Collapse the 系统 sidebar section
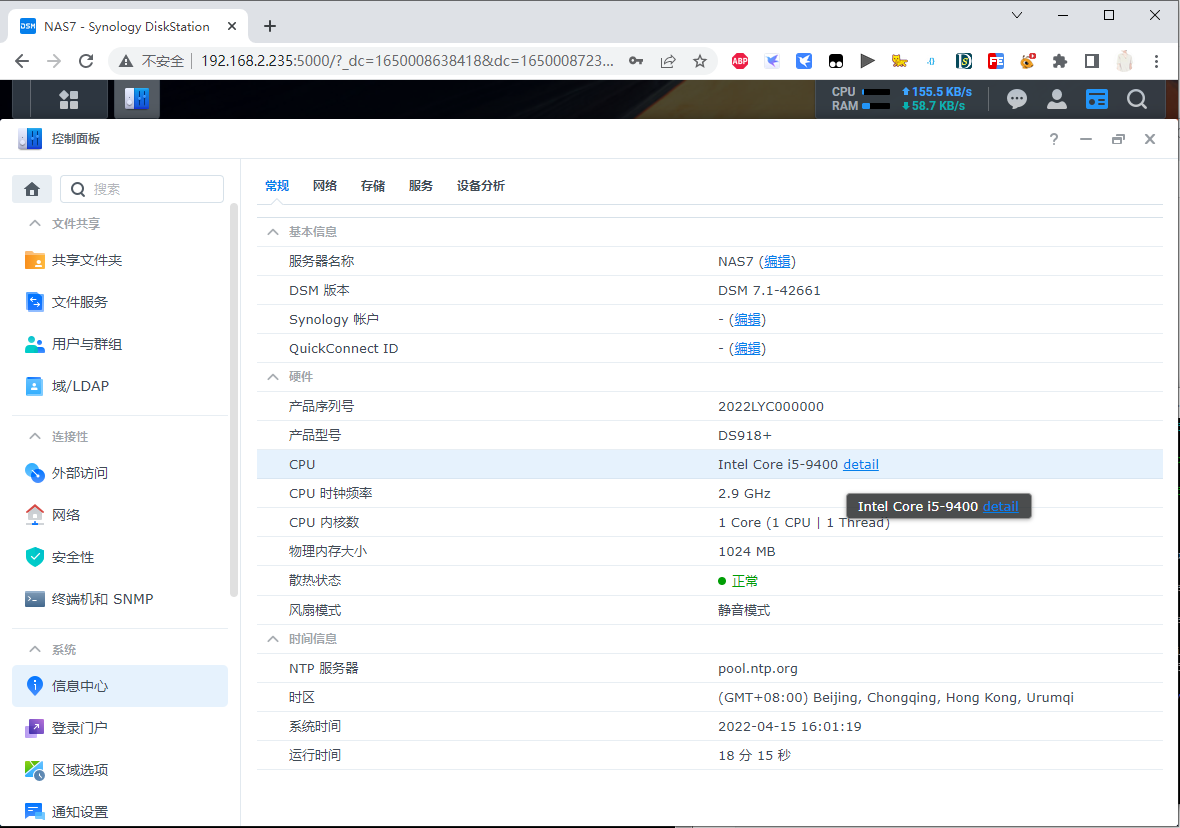The image size is (1180, 828). pos(35,650)
